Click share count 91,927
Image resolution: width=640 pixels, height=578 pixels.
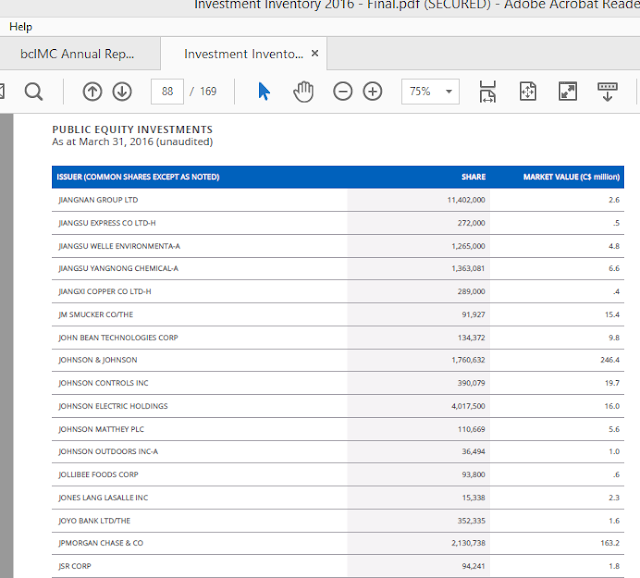[473, 315]
